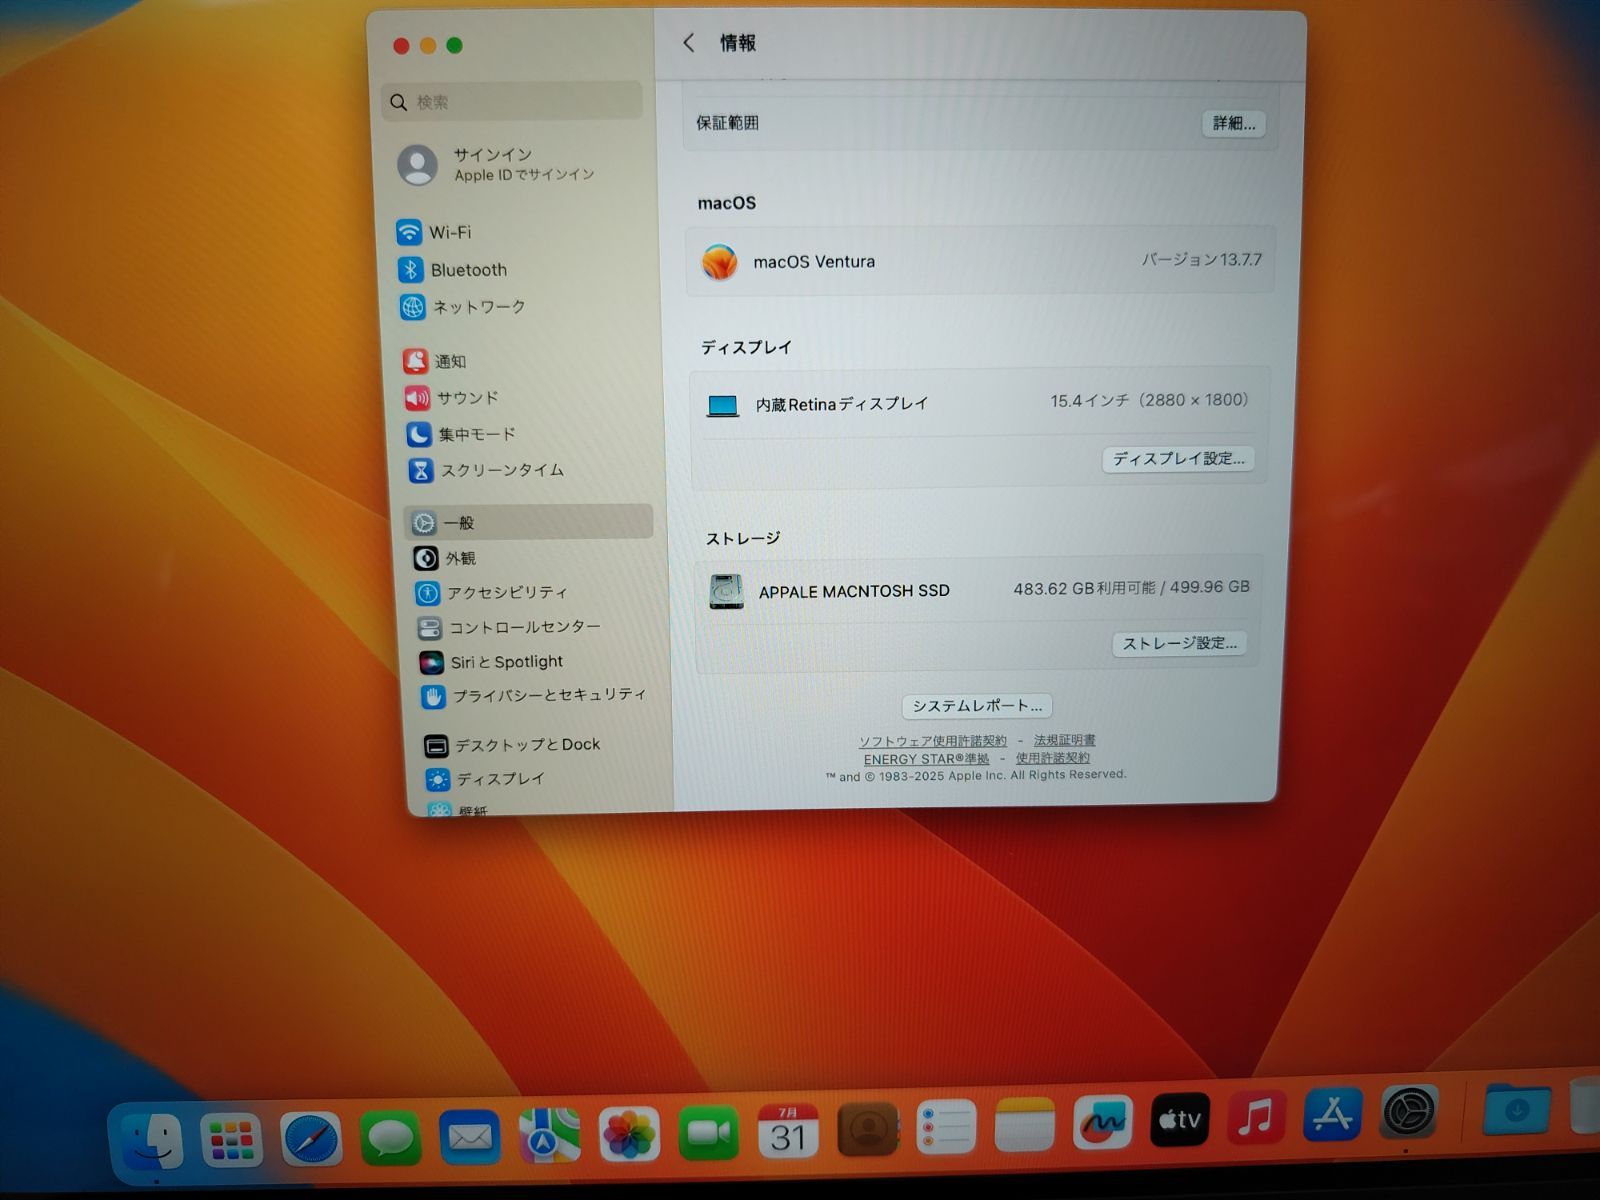Screen dimensions: 1600x1200
Task: Go back with the chevron next to 情報
Action: [x=688, y=42]
